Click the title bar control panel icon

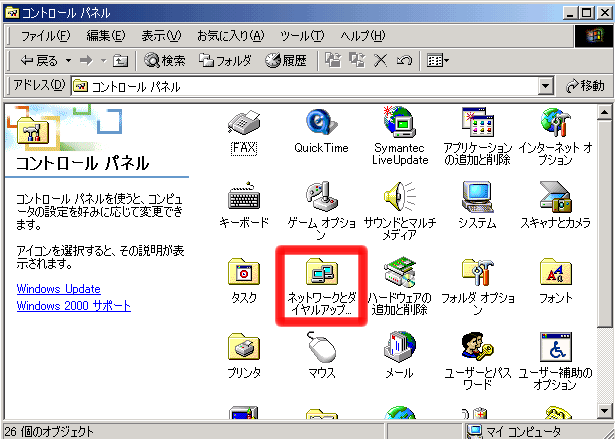point(13,13)
